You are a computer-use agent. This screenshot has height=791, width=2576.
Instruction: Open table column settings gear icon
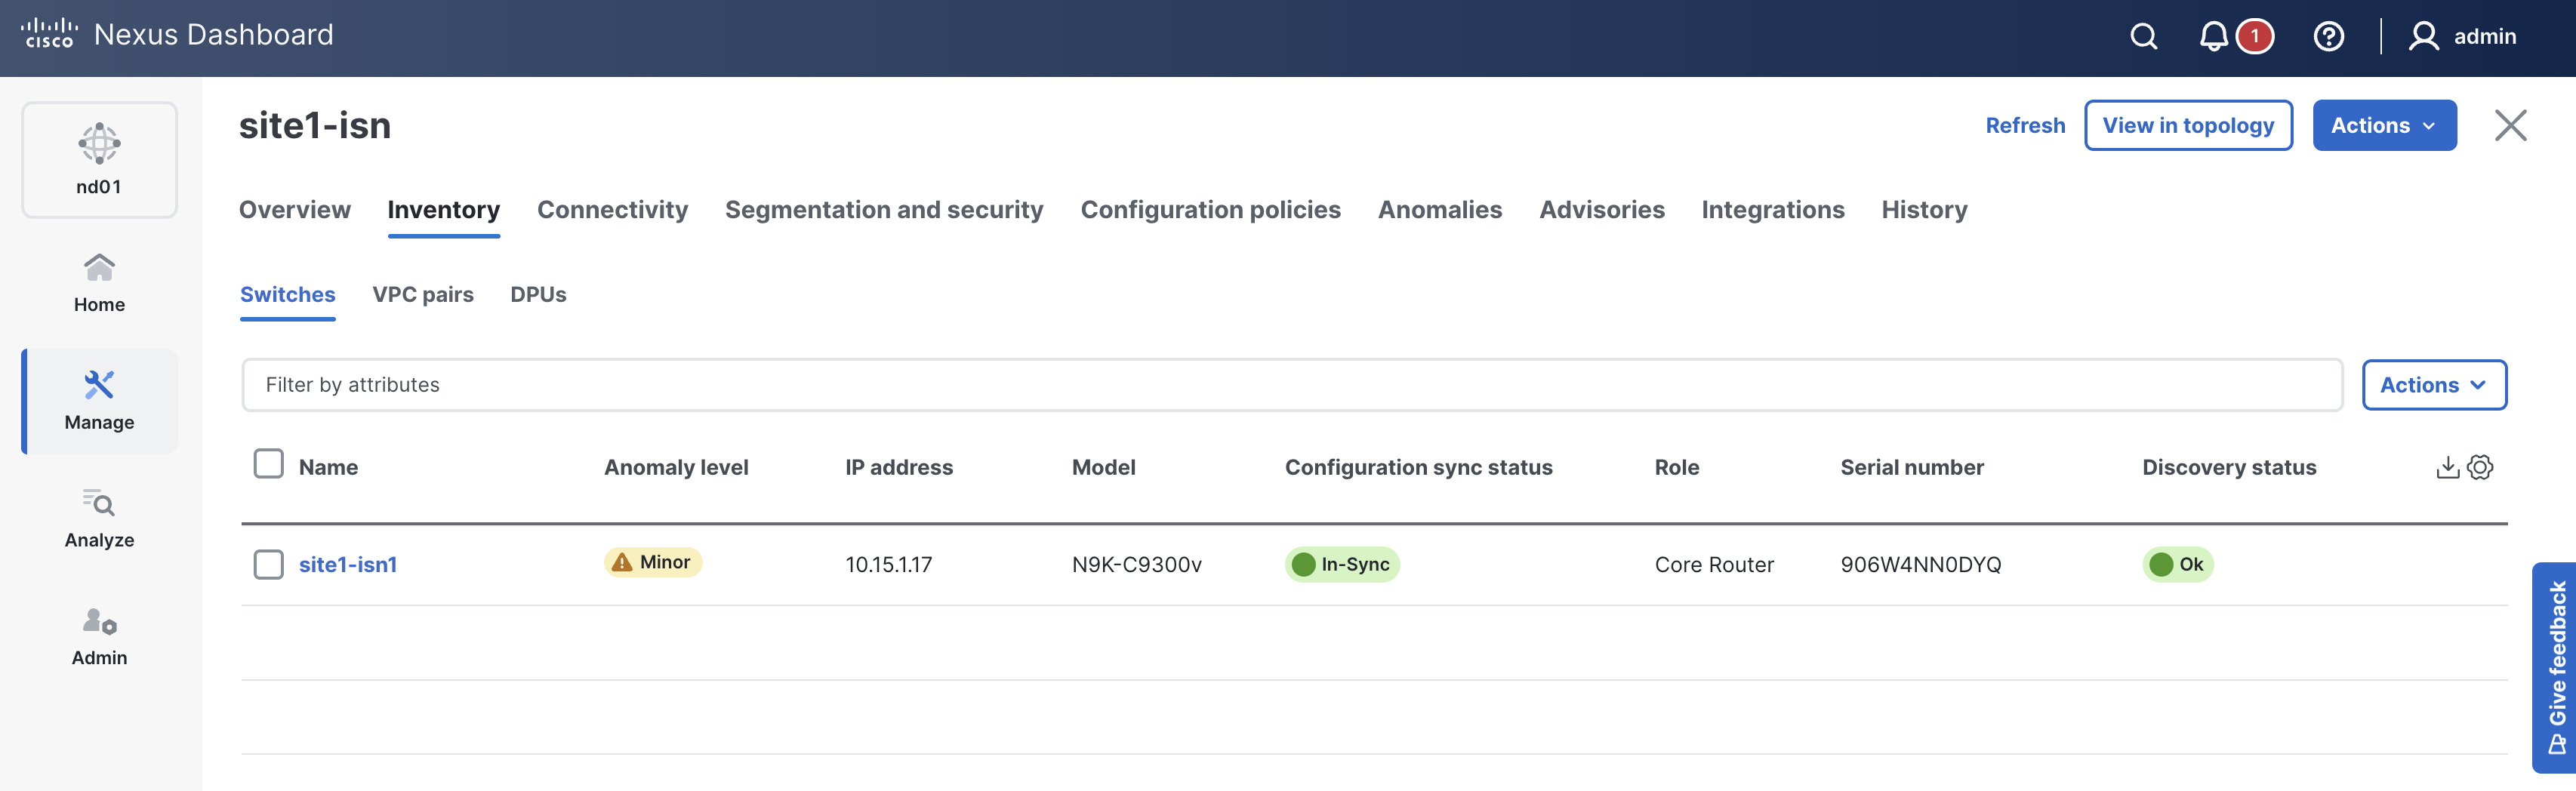pos(2480,467)
